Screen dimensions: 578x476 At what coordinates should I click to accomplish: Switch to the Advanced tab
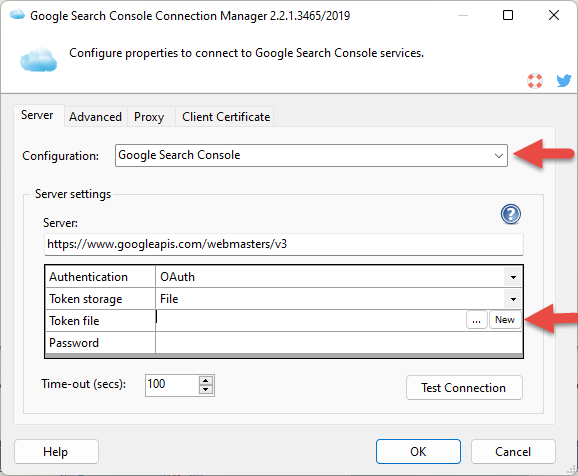click(95, 117)
